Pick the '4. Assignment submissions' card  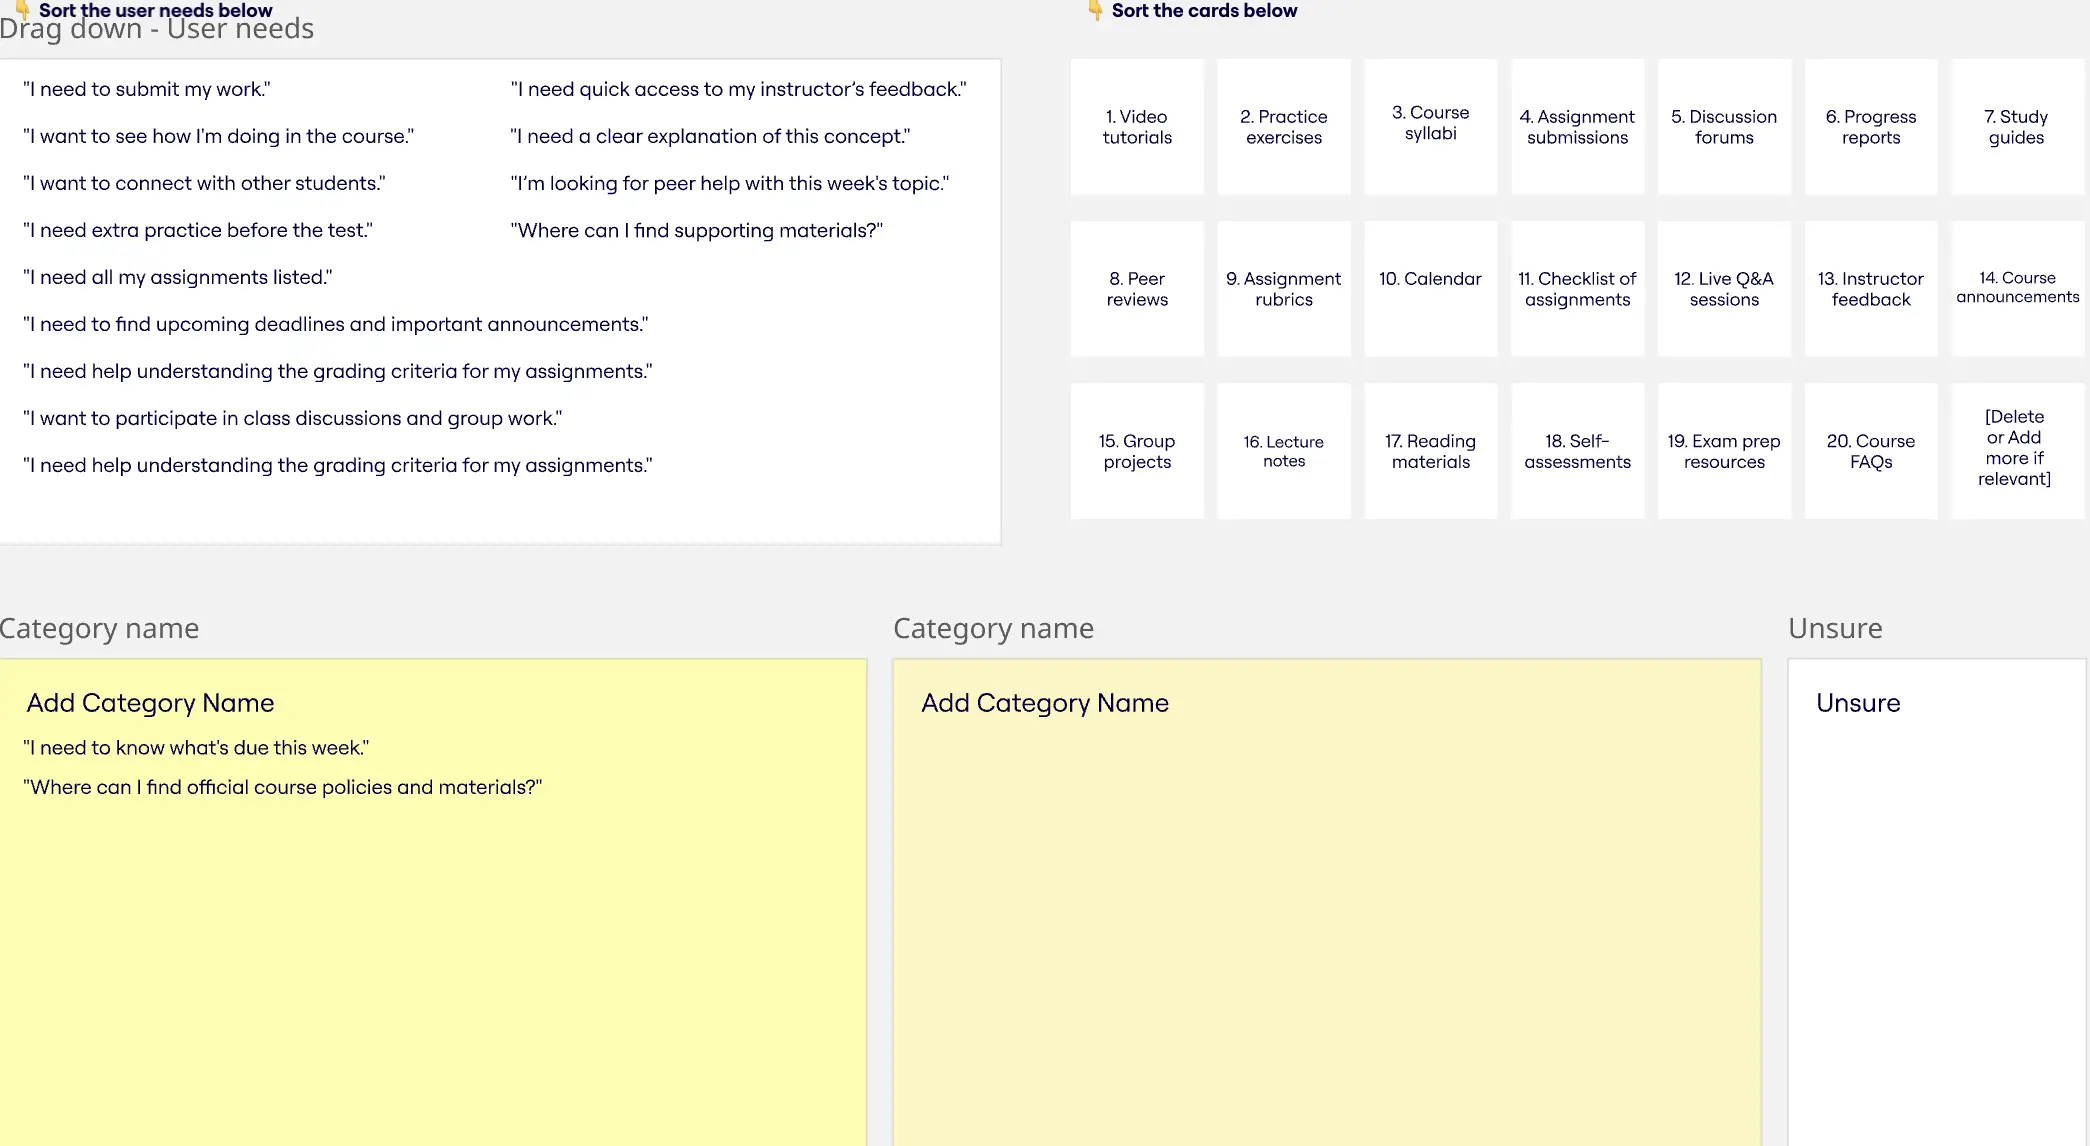[x=1577, y=127]
